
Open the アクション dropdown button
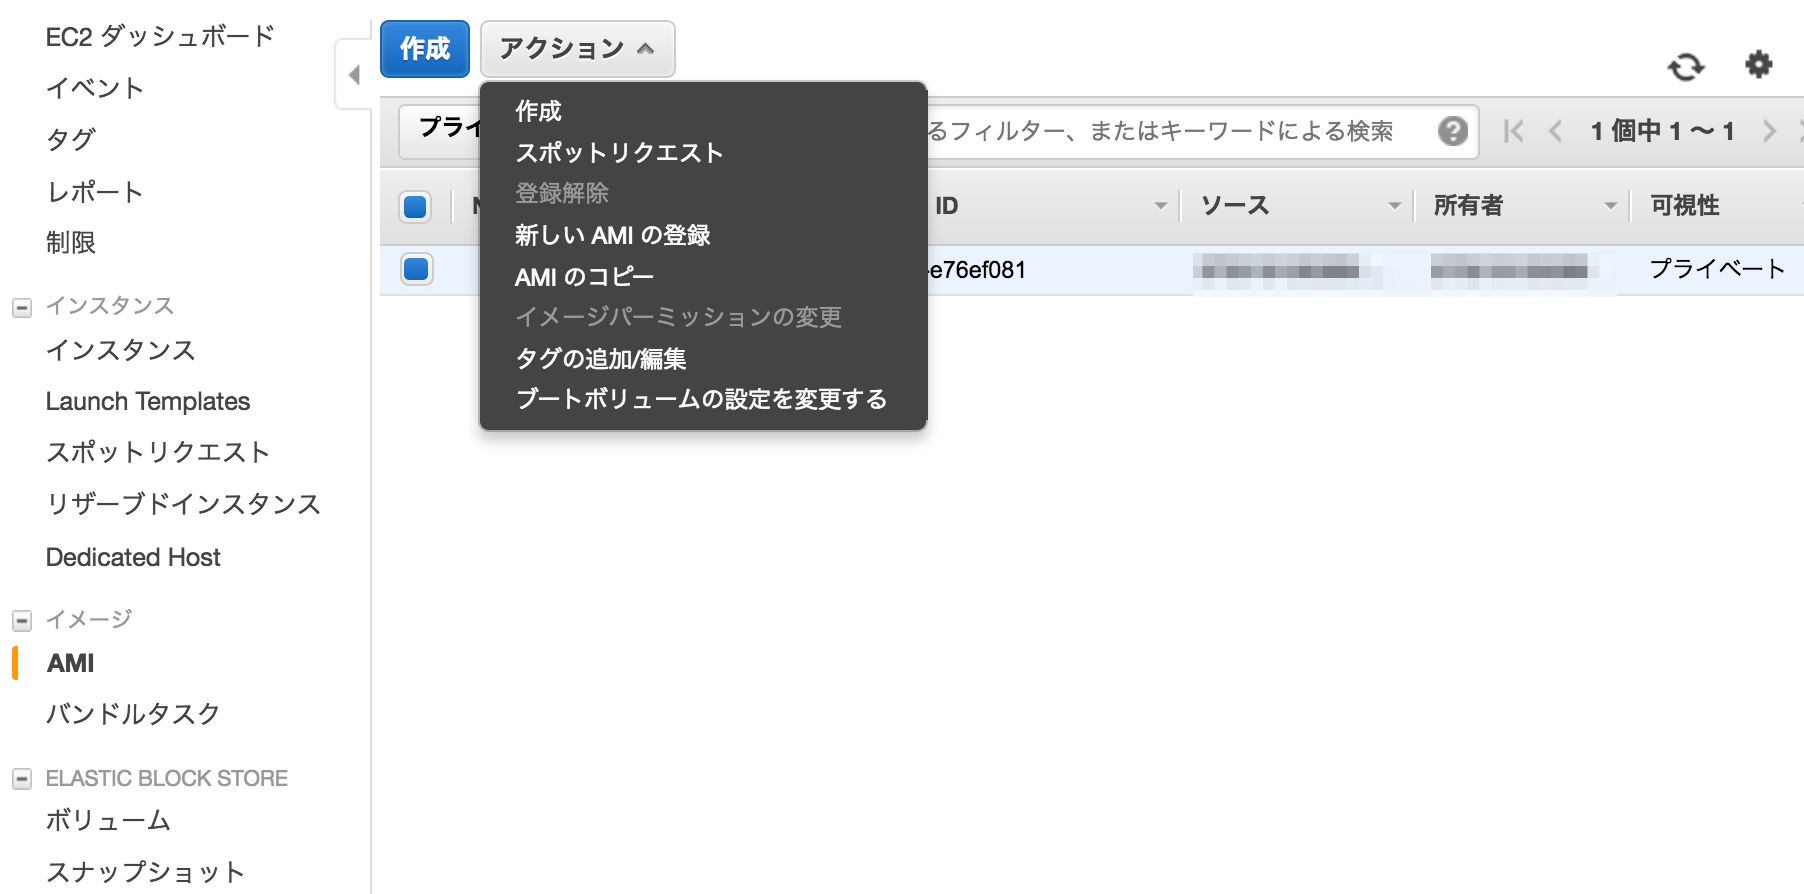[x=577, y=49]
